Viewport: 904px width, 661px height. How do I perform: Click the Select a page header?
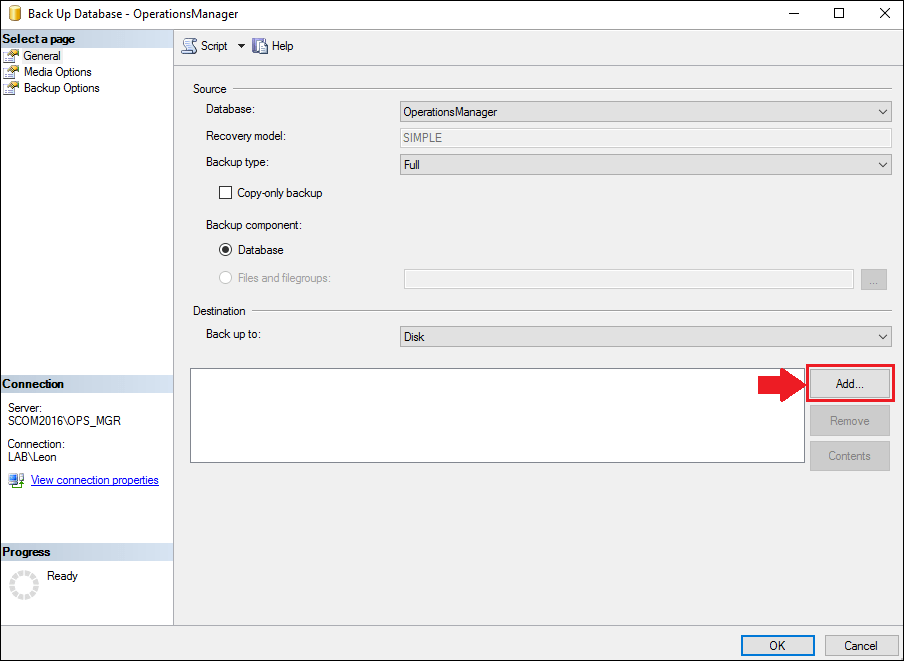point(86,39)
